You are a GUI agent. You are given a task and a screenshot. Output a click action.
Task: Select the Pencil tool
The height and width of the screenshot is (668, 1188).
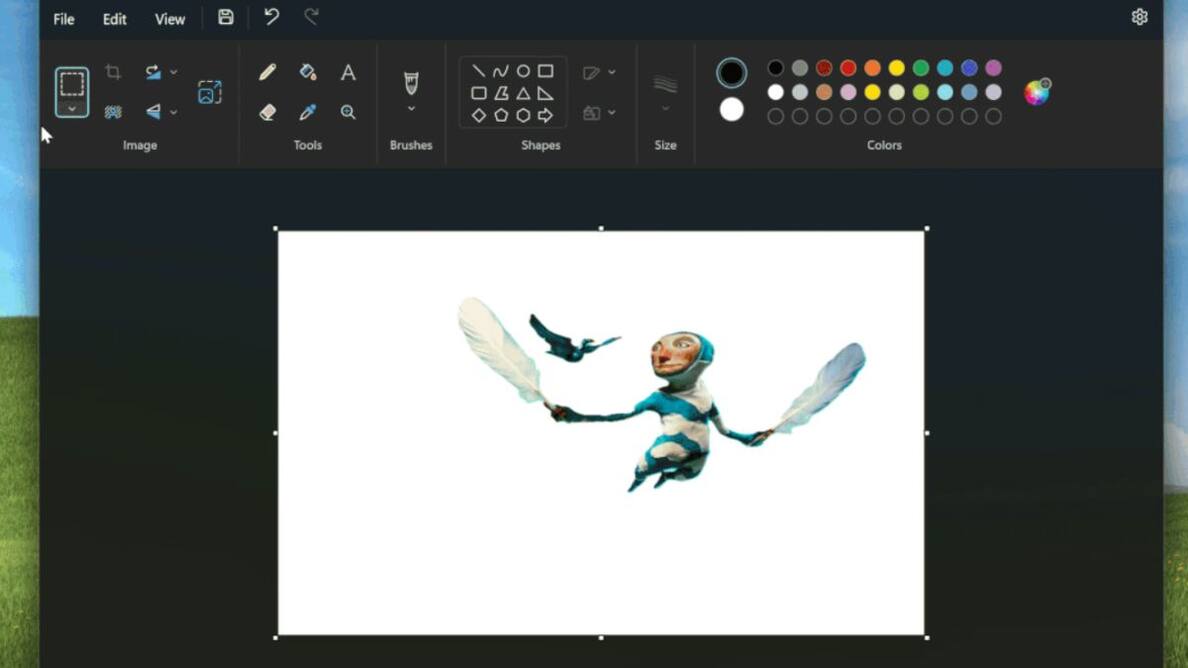[267, 72]
